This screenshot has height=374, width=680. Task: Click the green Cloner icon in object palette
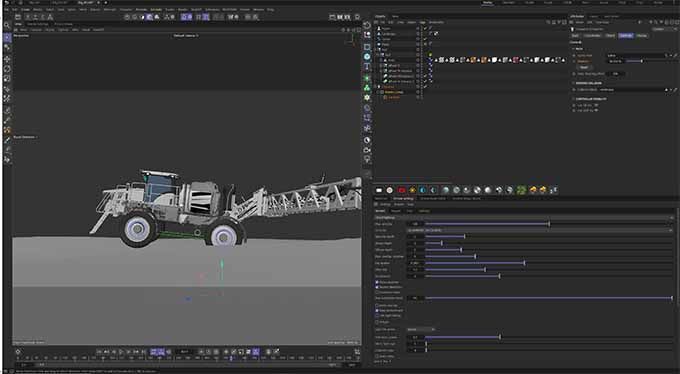tap(367, 88)
